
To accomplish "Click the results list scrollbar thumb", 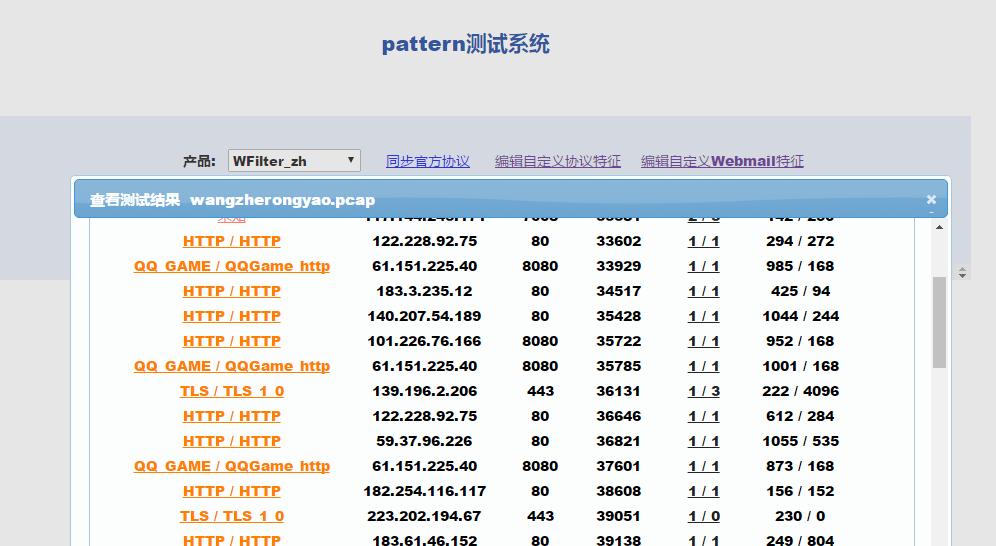I will (939, 322).
